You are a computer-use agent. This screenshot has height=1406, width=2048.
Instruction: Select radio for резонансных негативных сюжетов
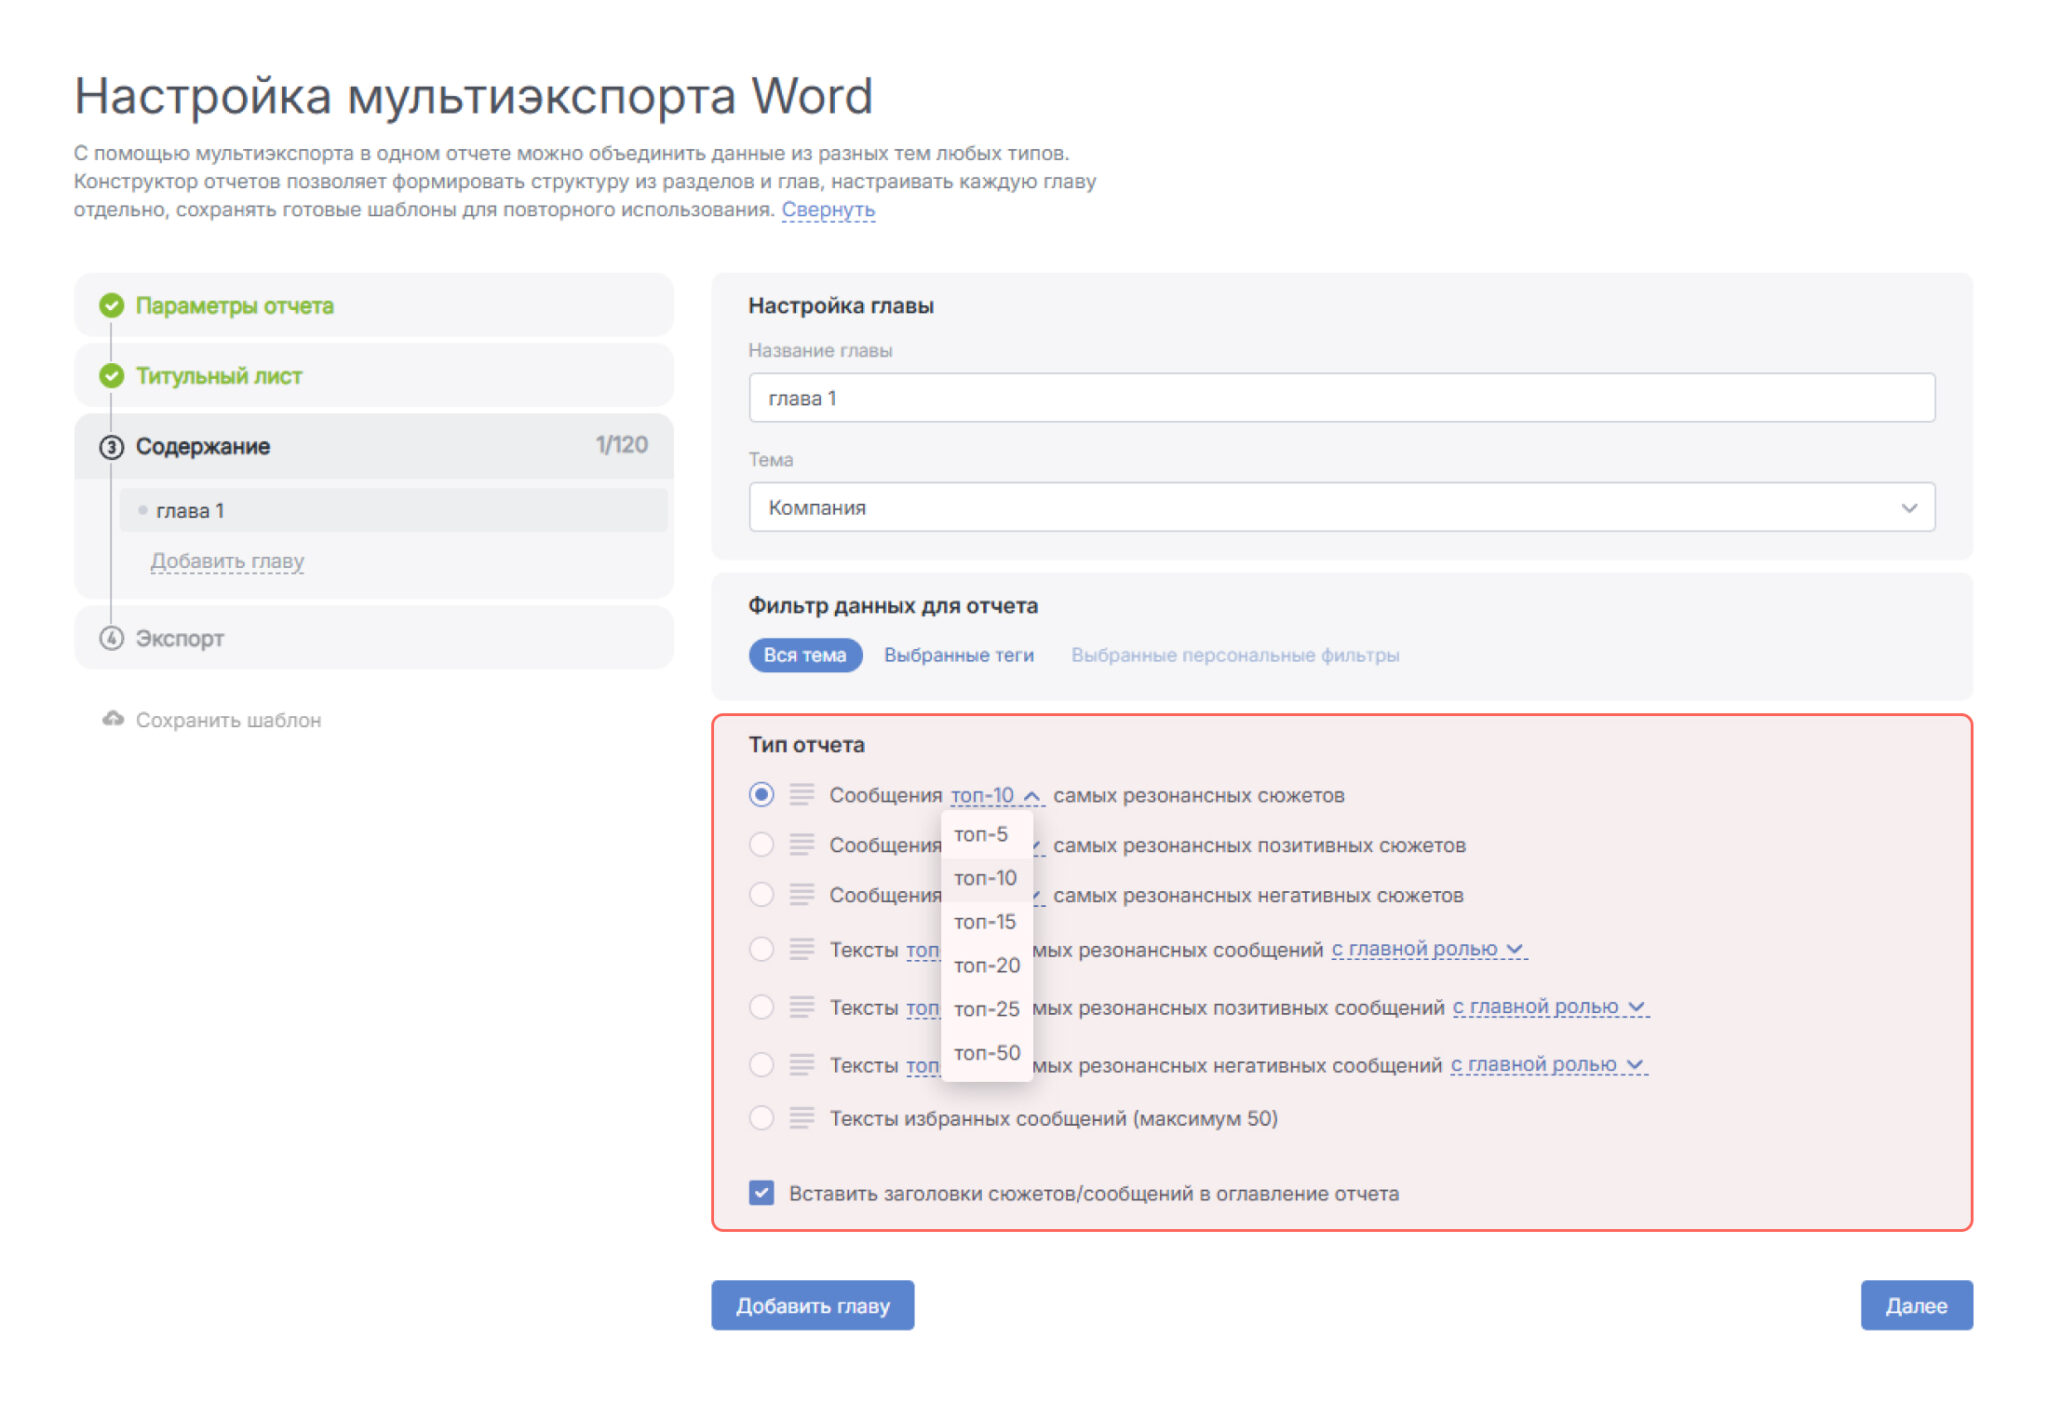pos(761,895)
